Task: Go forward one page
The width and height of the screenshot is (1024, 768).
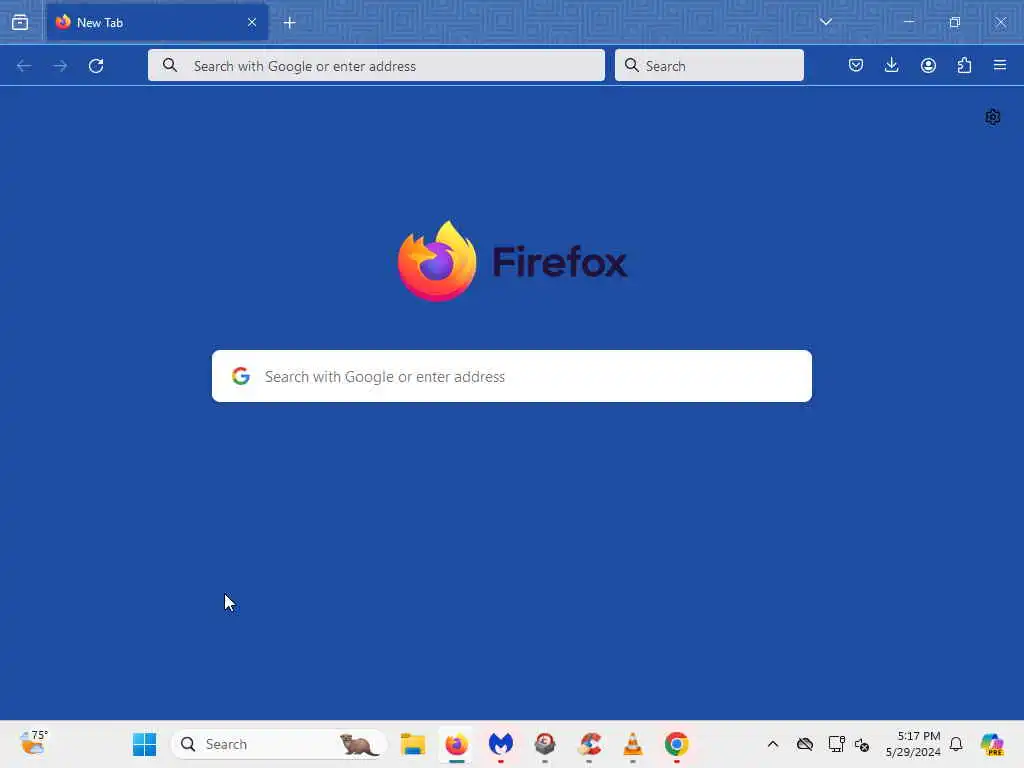Action: pyautogui.click(x=60, y=66)
